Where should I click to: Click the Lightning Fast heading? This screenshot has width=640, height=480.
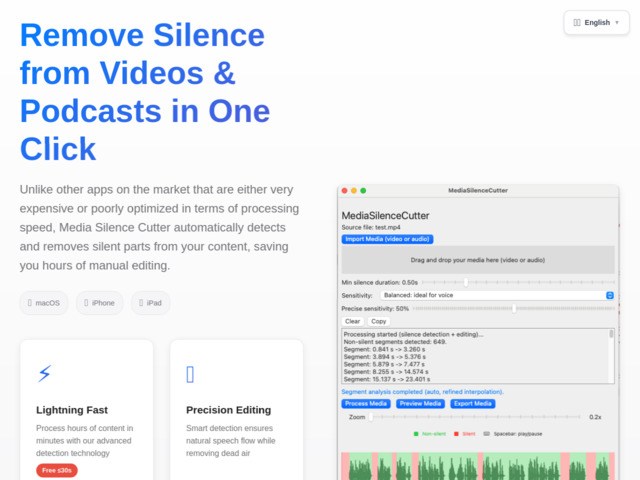coord(72,410)
